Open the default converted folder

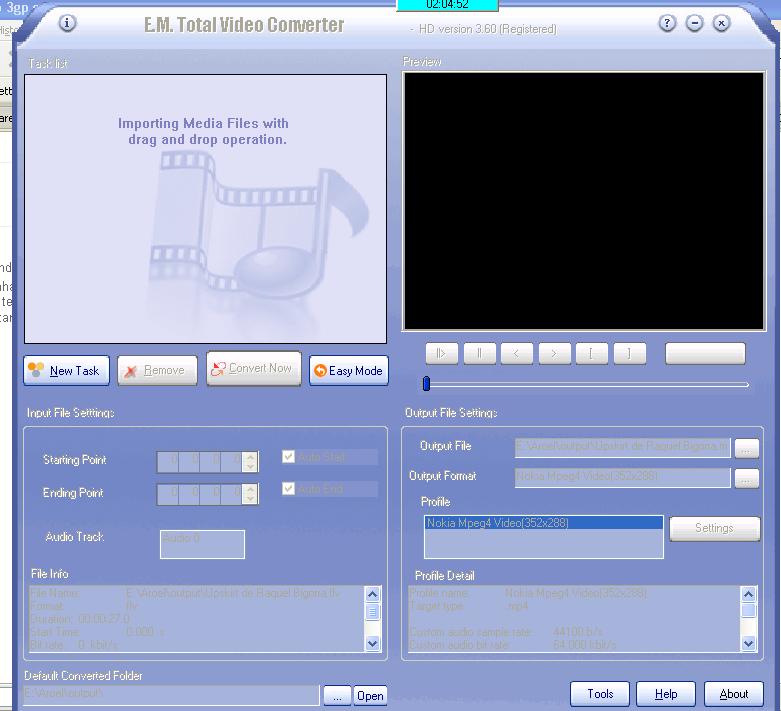pyautogui.click(x=370, y=696)
